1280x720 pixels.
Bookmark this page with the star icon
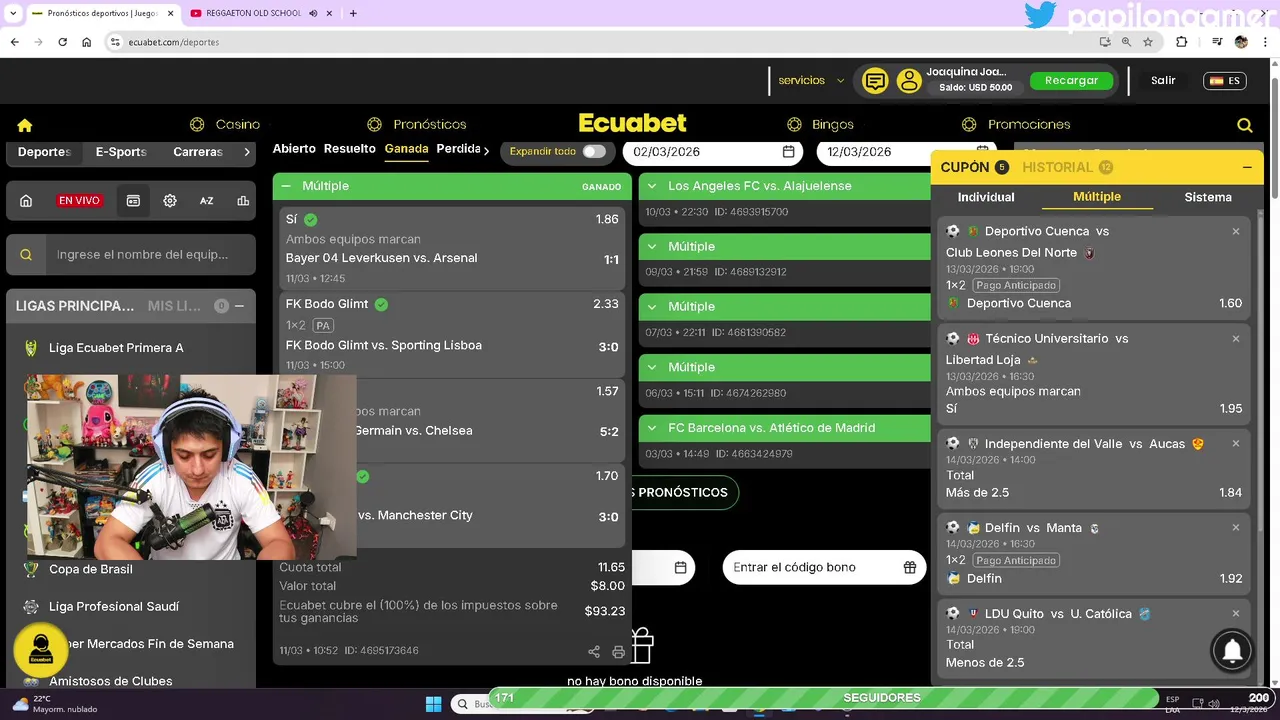(x=1148, y=42)
